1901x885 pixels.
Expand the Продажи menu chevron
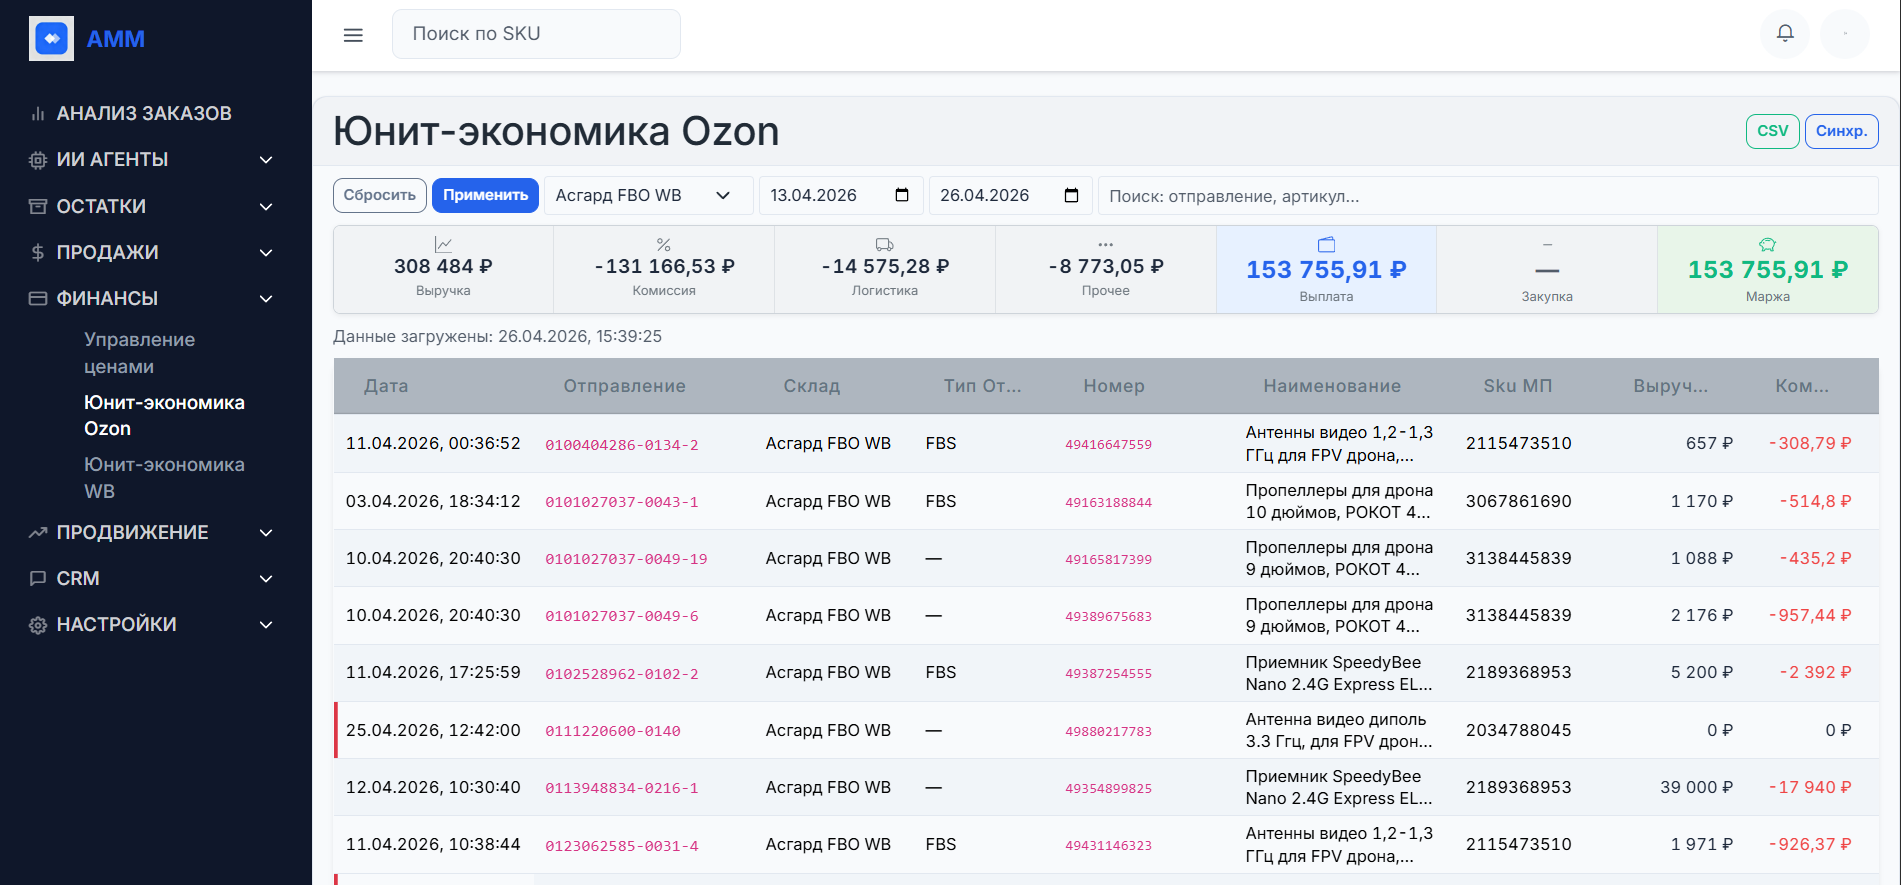click(x=266, y=252)
